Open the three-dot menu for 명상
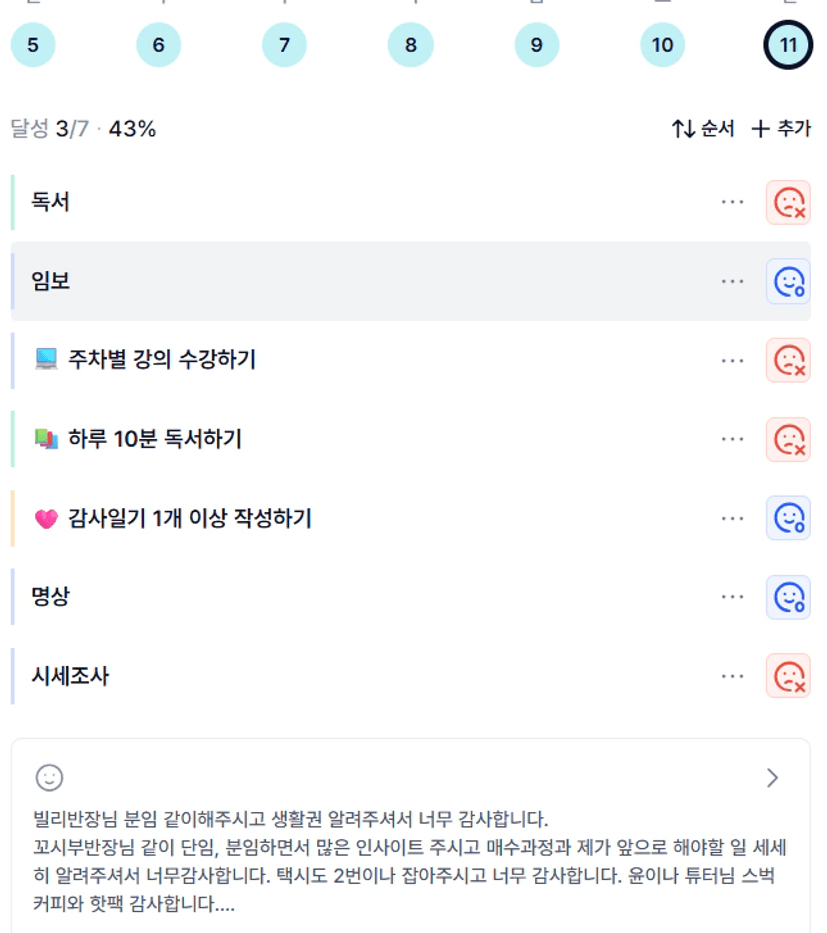 pos(733,597)
